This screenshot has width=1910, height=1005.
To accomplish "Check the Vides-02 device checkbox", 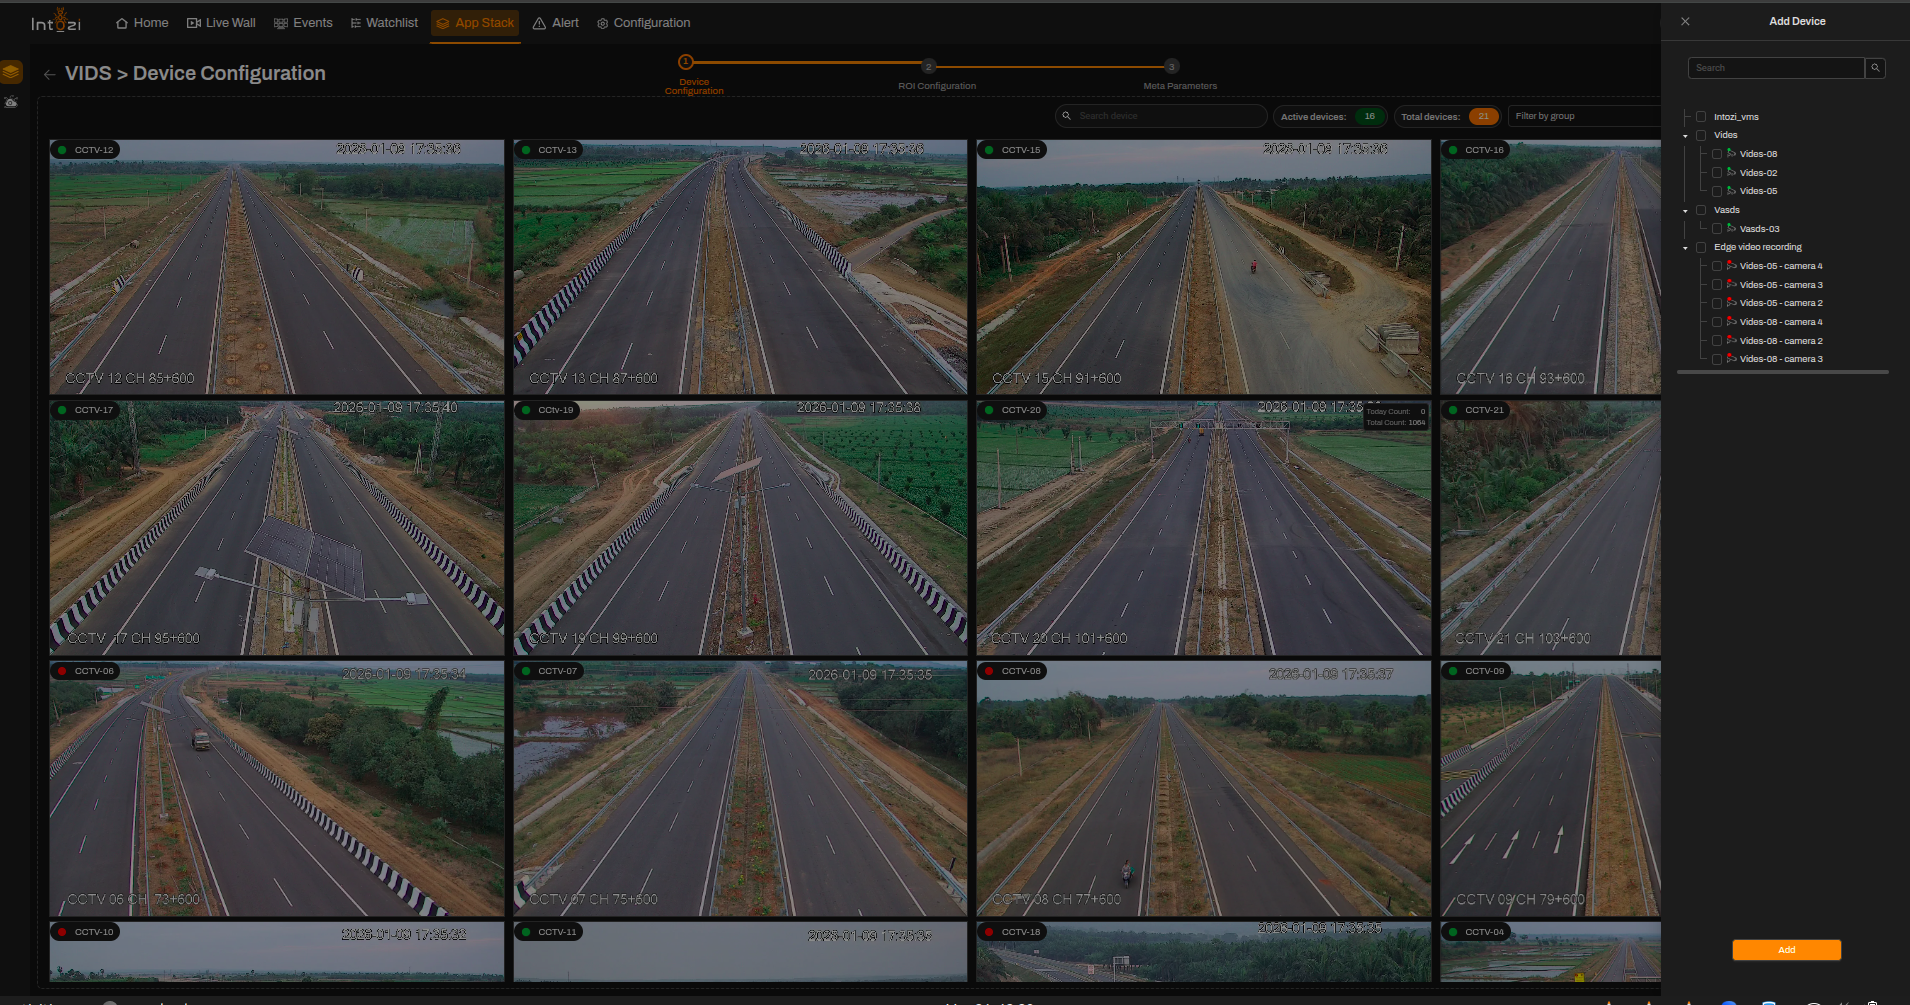I will 1717,173.
